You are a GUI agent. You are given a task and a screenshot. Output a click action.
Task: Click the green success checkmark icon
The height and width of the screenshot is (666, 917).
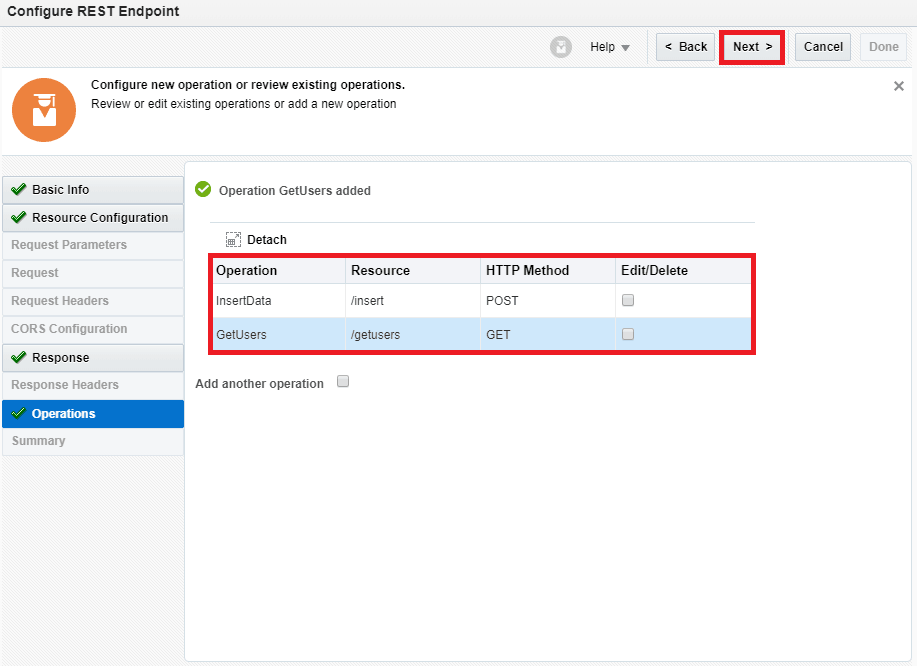(x=203, y=190)
